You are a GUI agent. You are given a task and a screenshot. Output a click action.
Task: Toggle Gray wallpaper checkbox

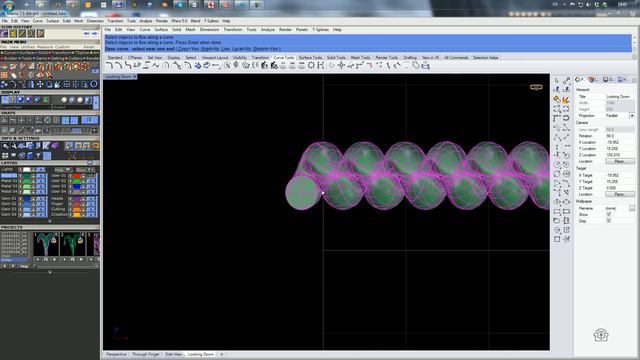(x=609, y=220)
